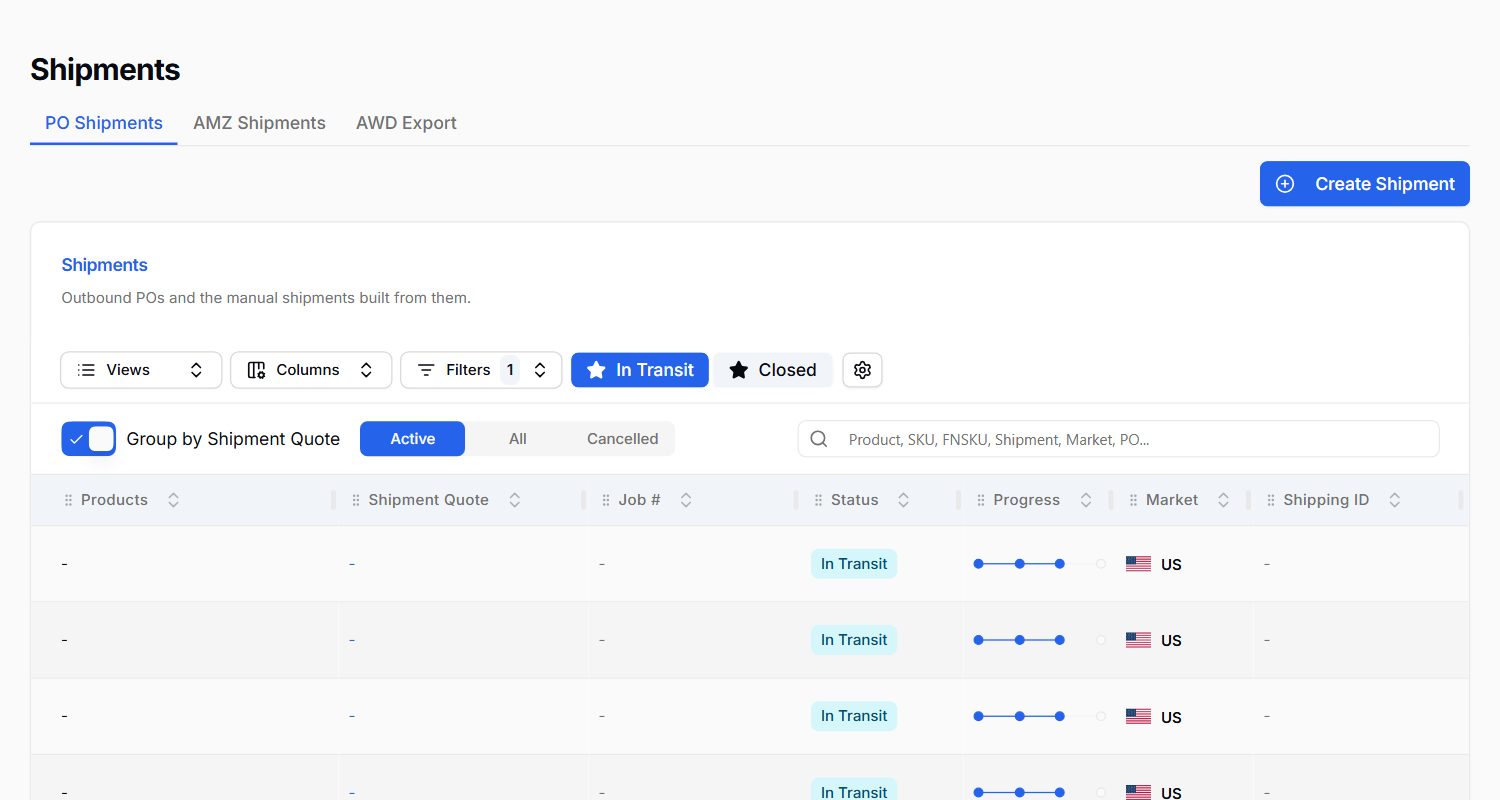Image resolution: width=1500 pixels, height=800 pixels.
Task: Switch to the PO Shipments tab
Action: coord(104,123)
